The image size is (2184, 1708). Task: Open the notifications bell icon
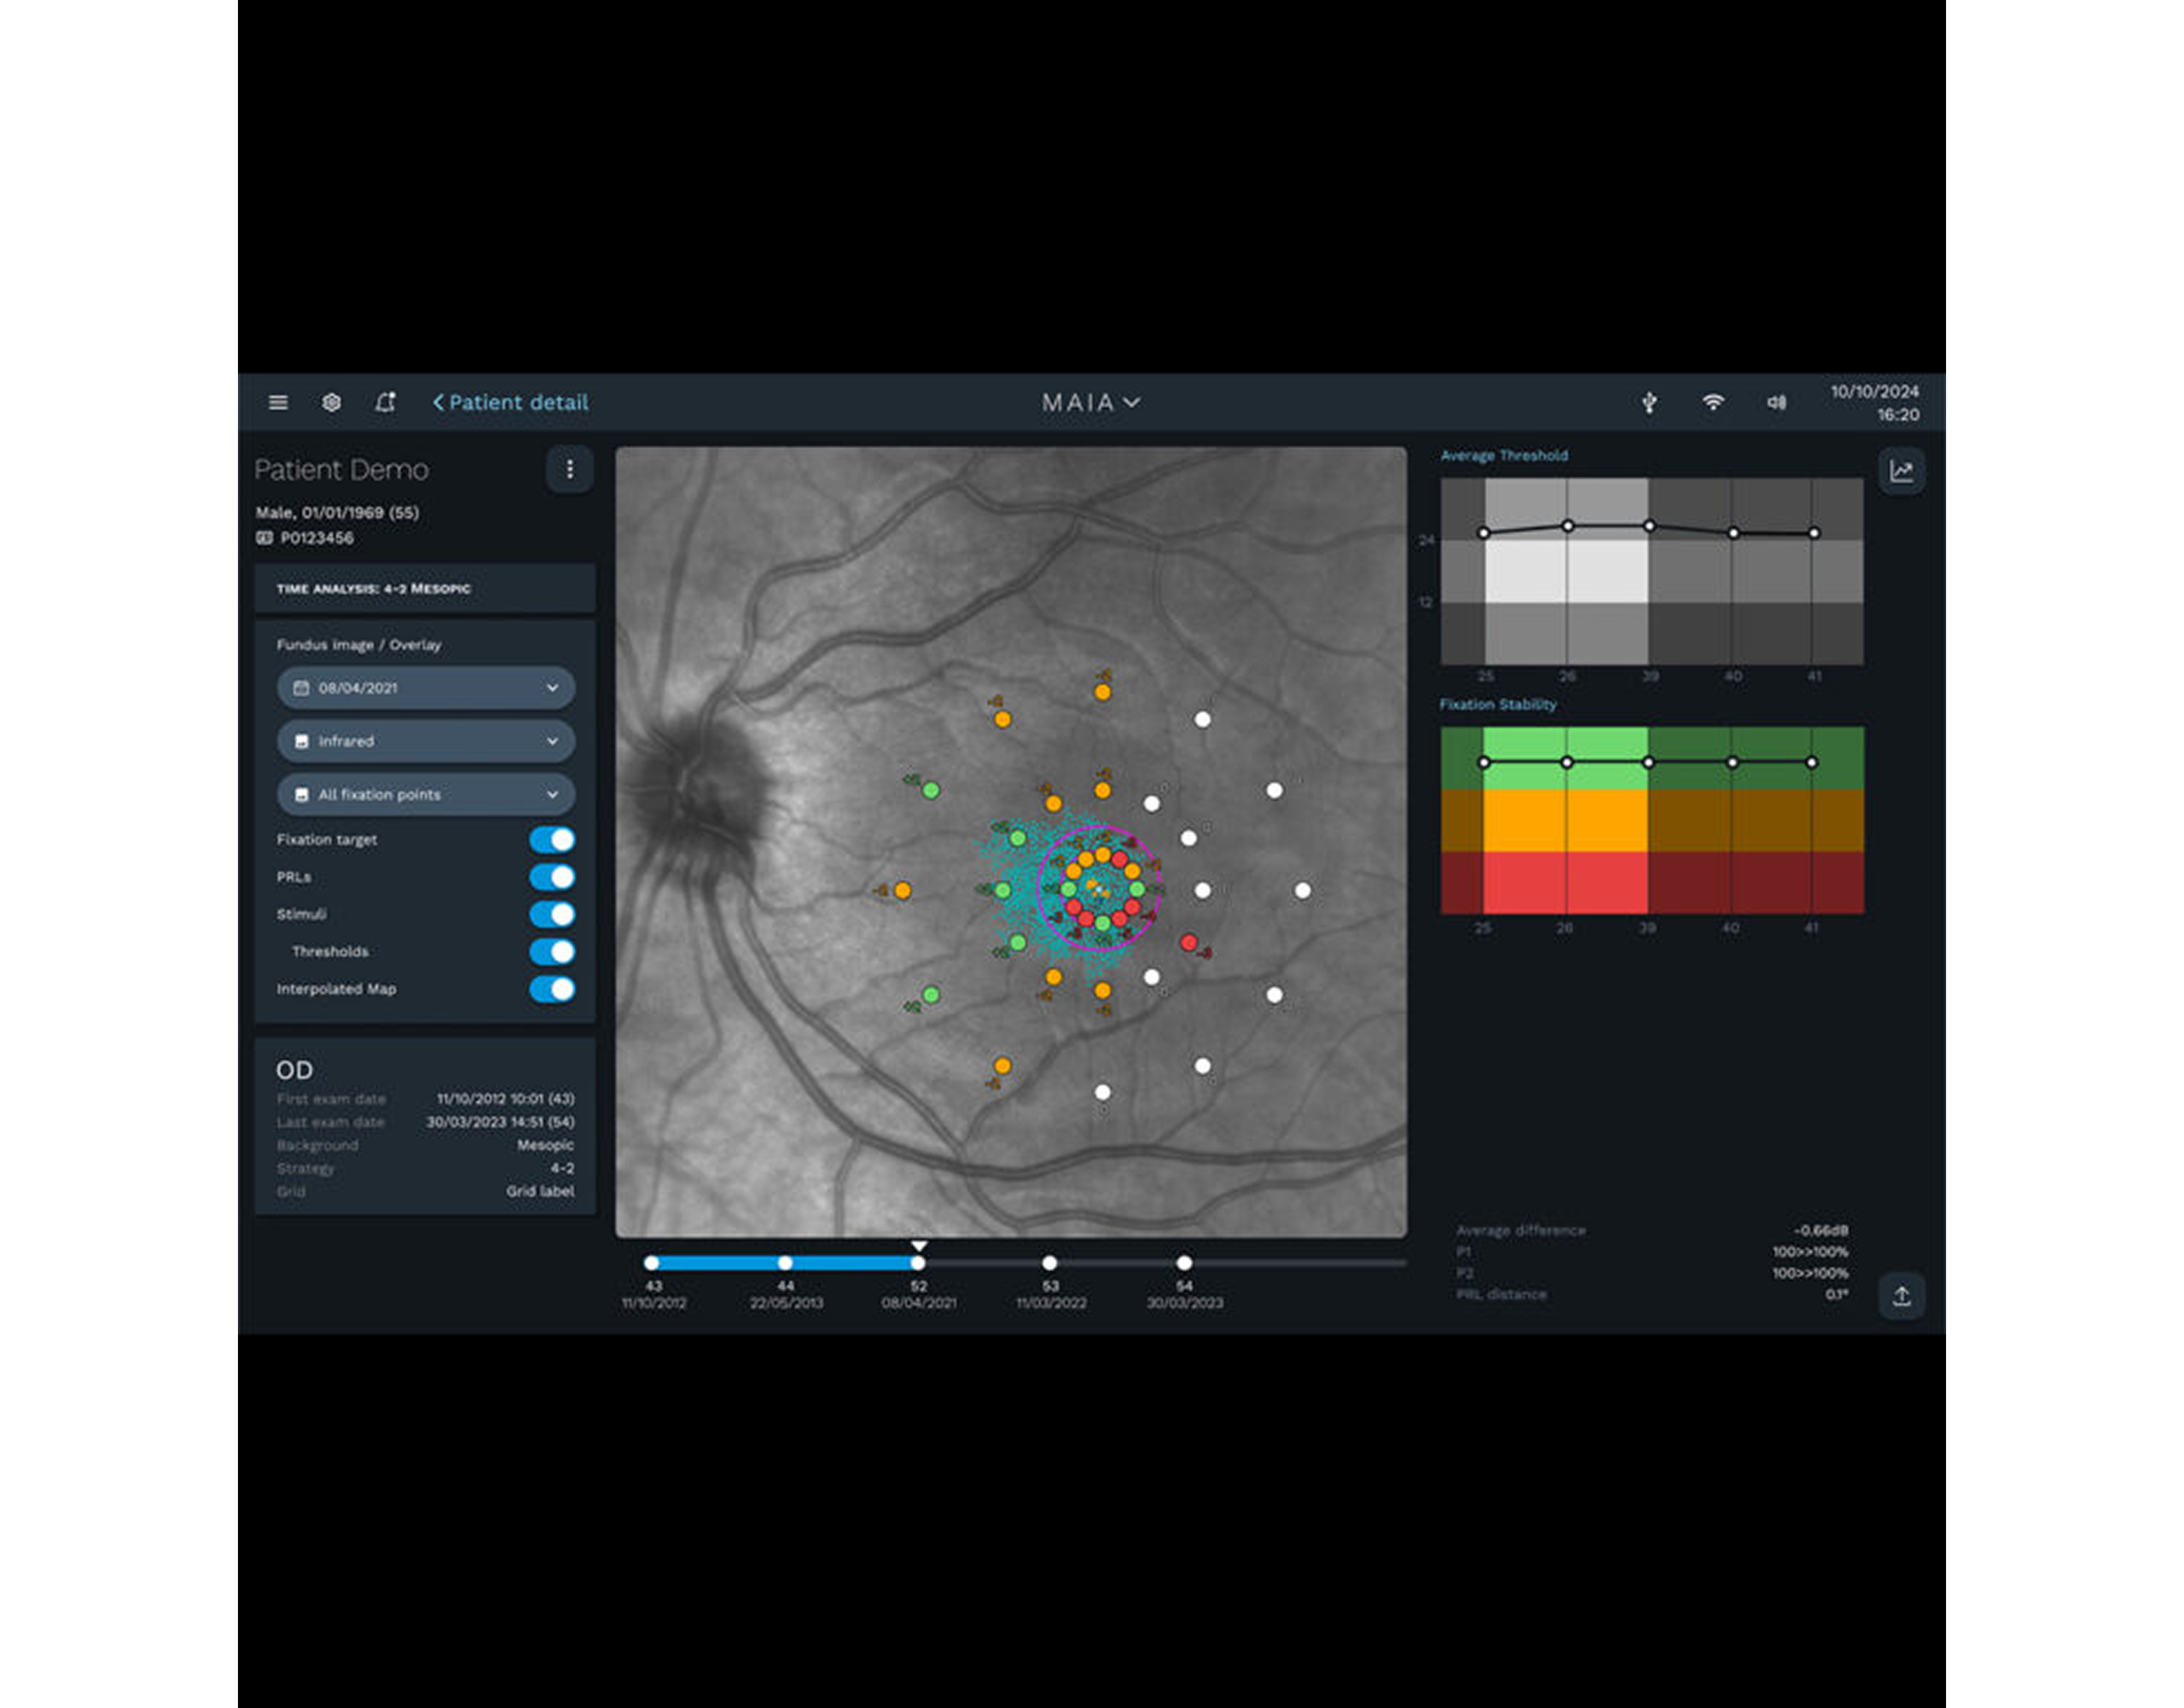(385, 402)
